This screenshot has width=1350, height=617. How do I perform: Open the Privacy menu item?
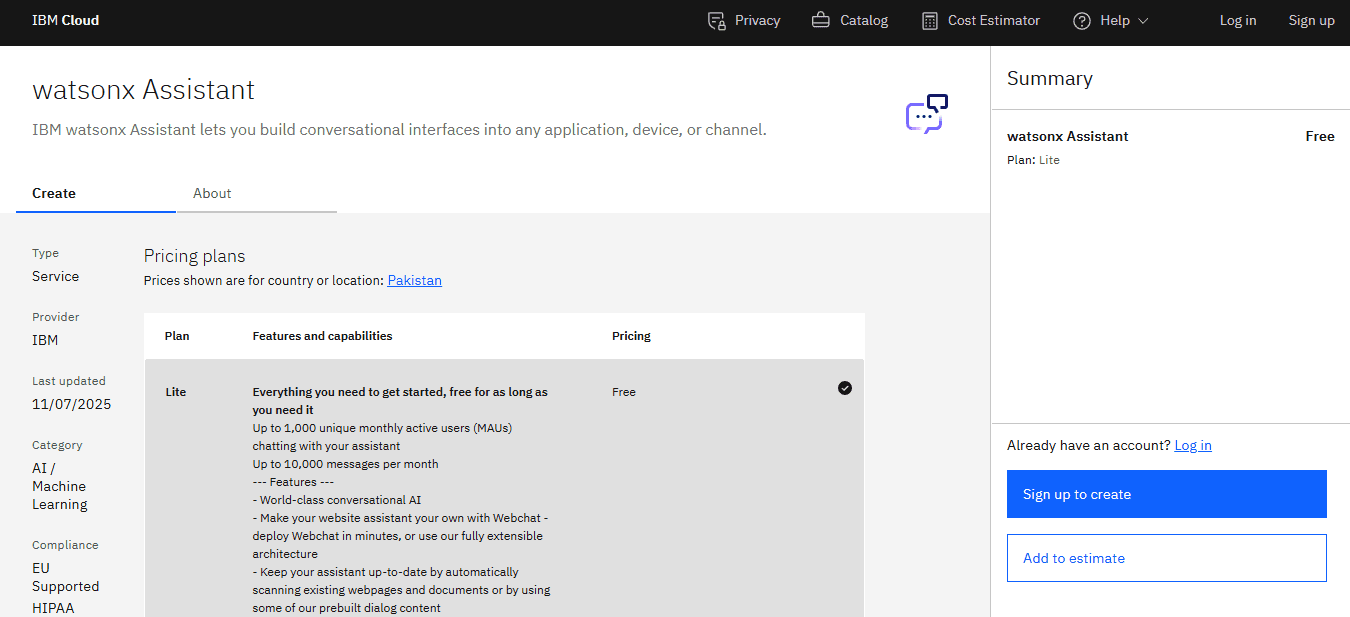click(x=743, y=21)
